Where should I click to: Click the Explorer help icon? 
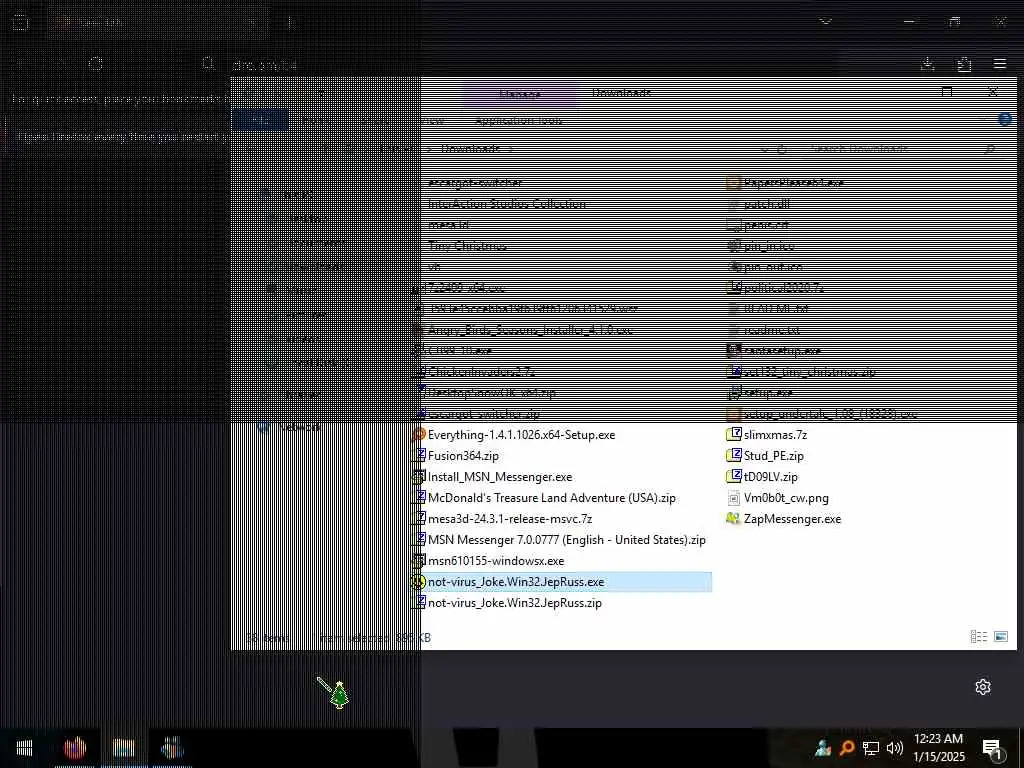(x=1005, y=120)
